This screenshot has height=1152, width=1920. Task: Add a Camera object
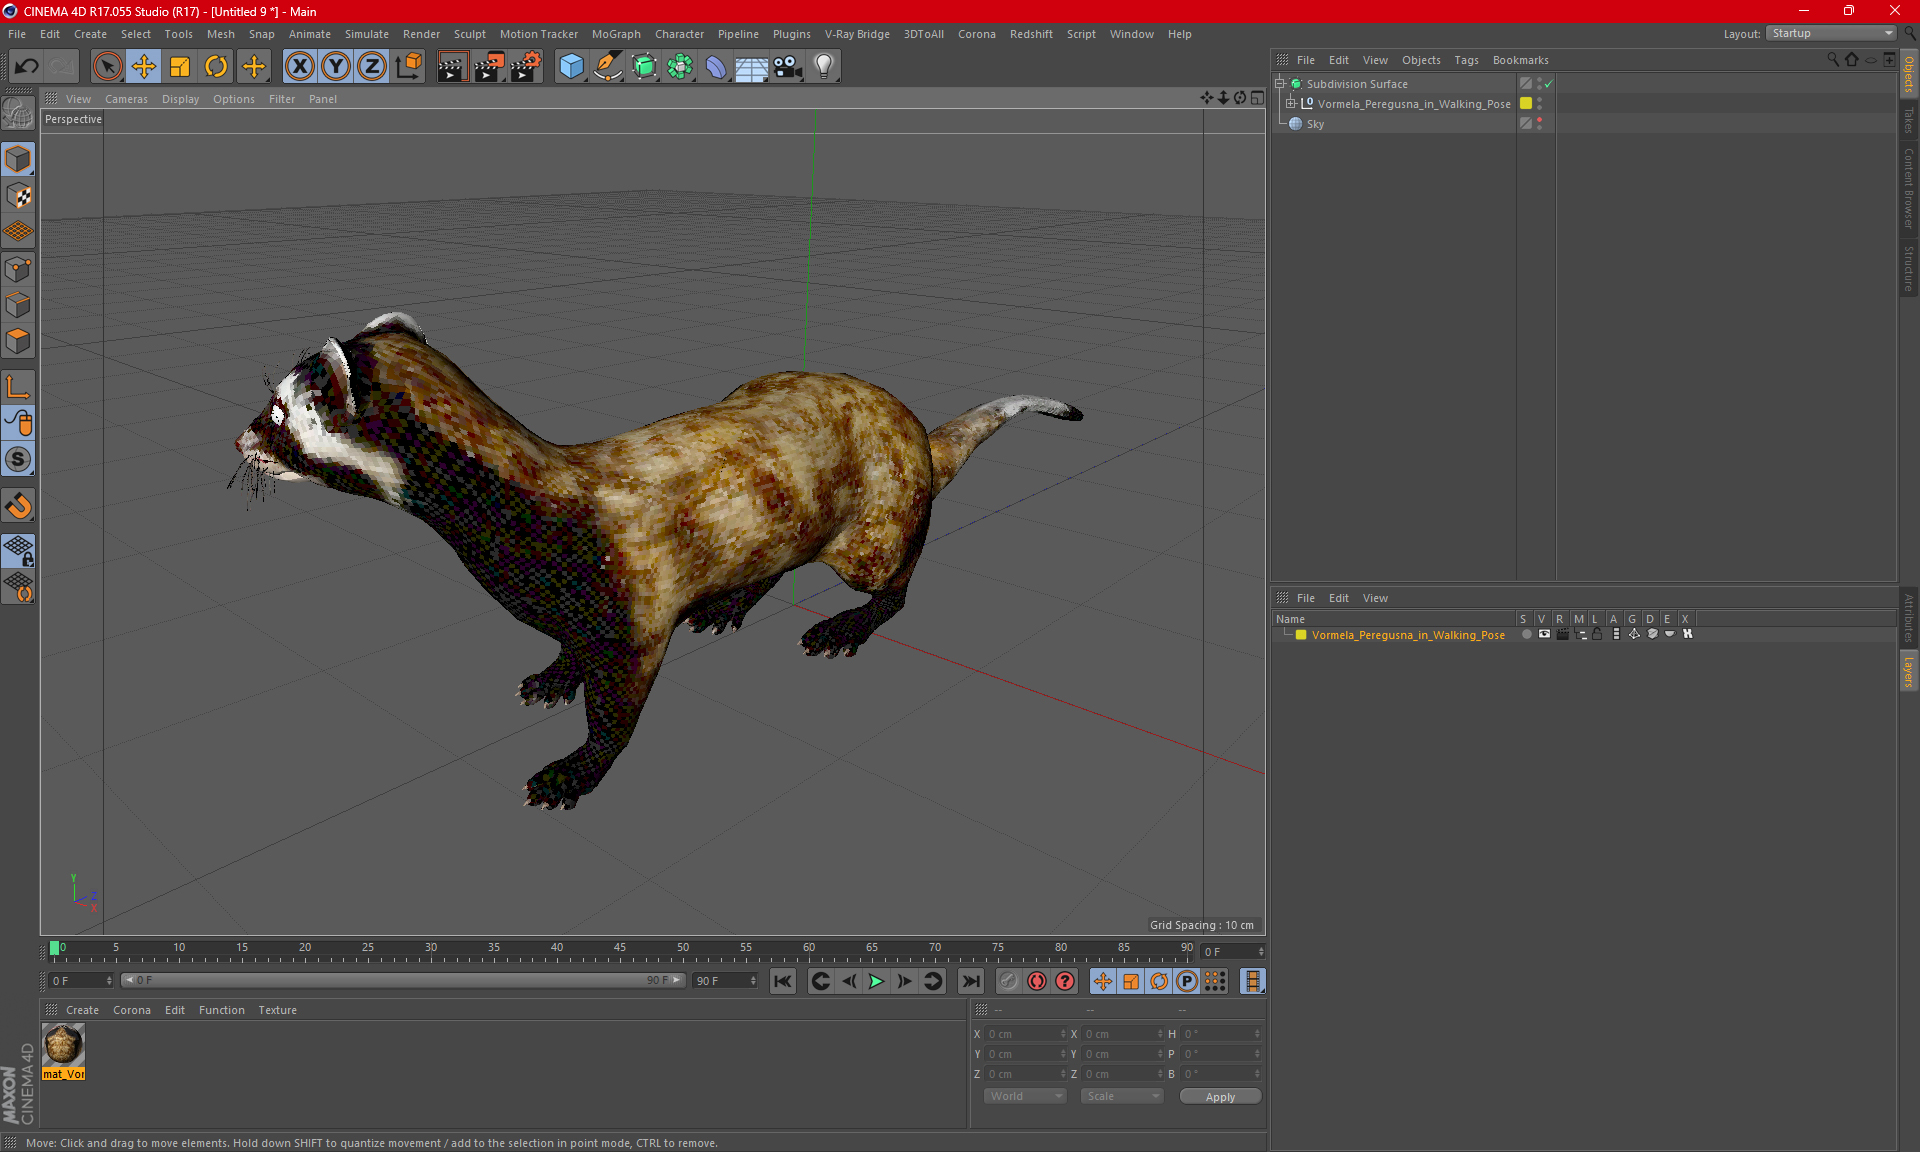(788, 67)
